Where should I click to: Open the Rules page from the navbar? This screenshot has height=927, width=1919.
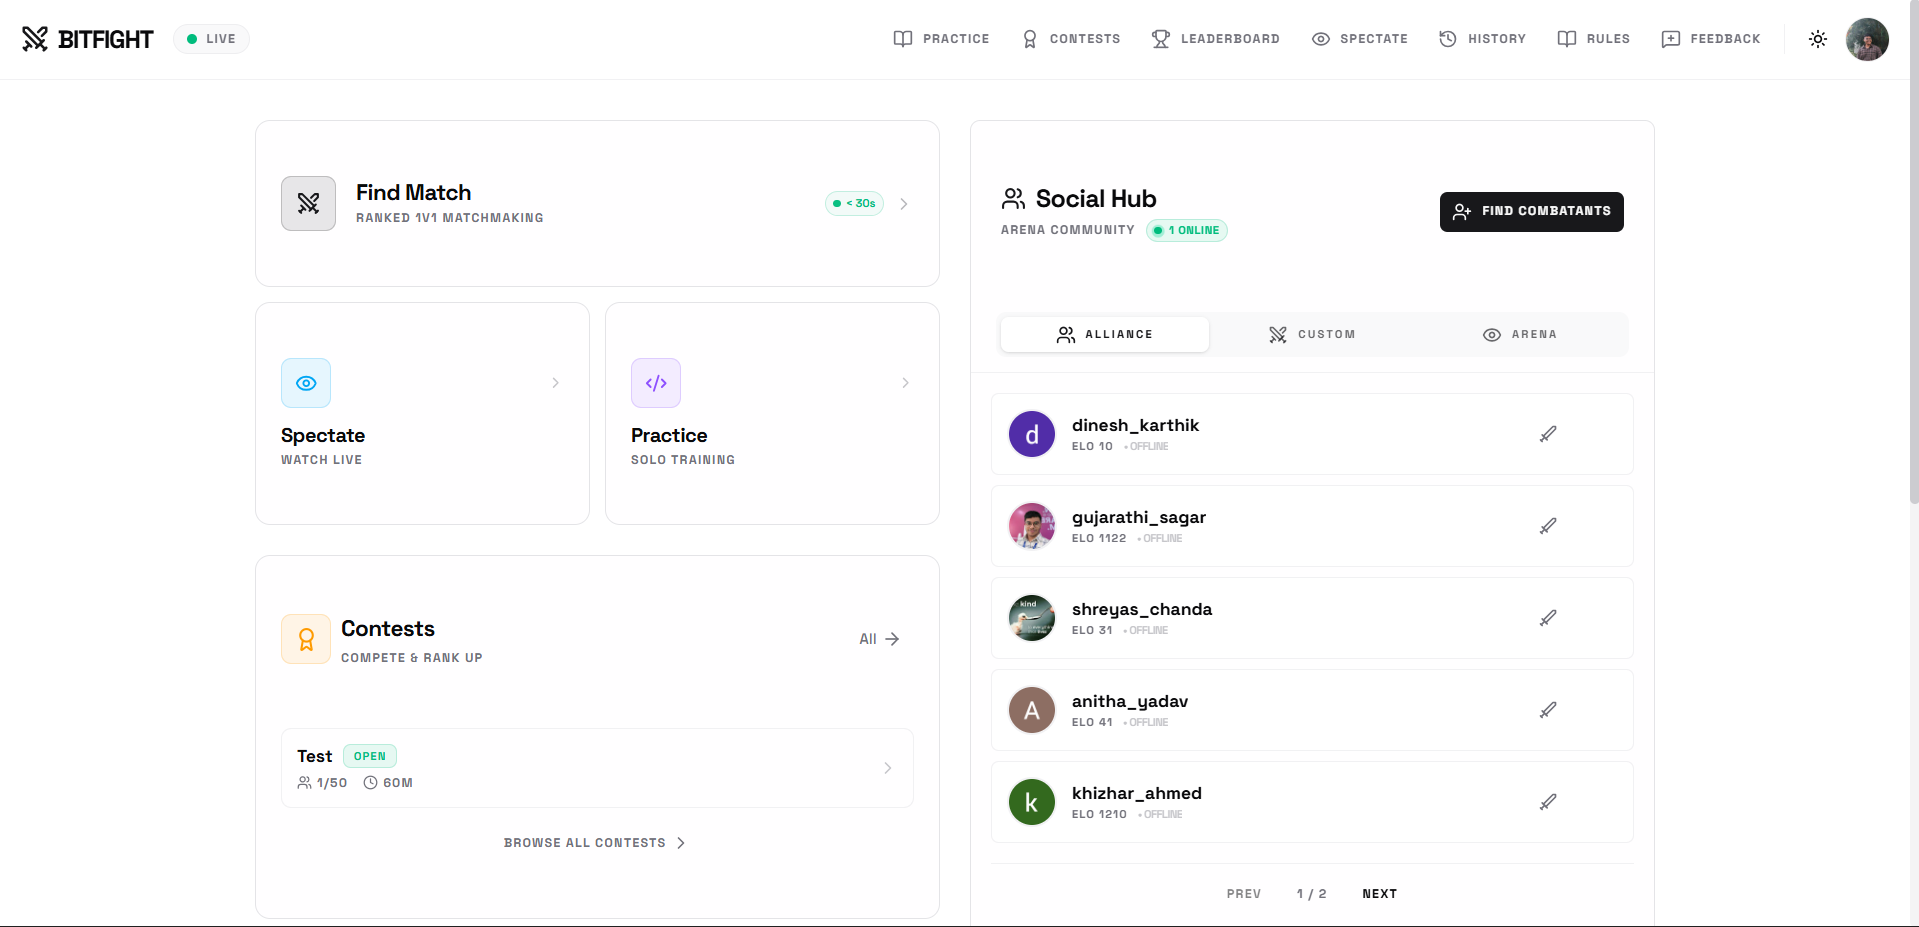(1566, 39)
